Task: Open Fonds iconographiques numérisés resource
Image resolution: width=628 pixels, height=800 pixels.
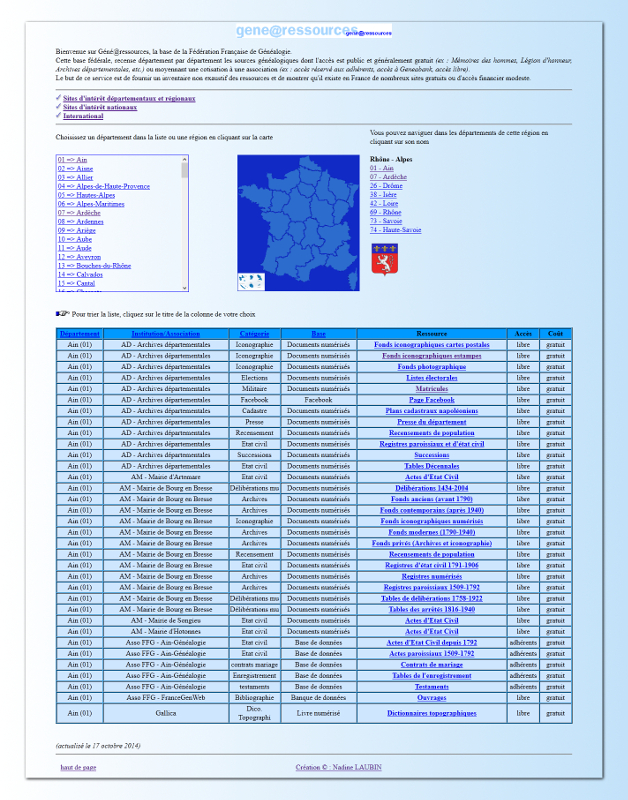Action: [432, 521]
